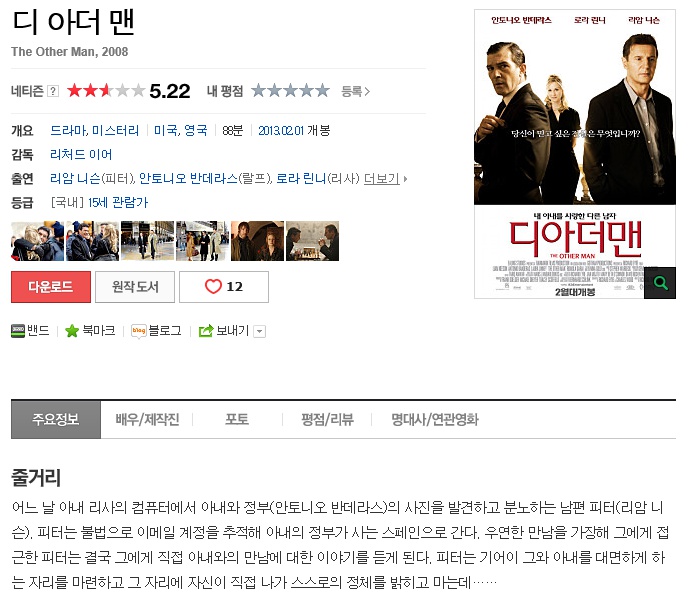Share via the Band icon
691x616 pixels.
tap(18, 331)
